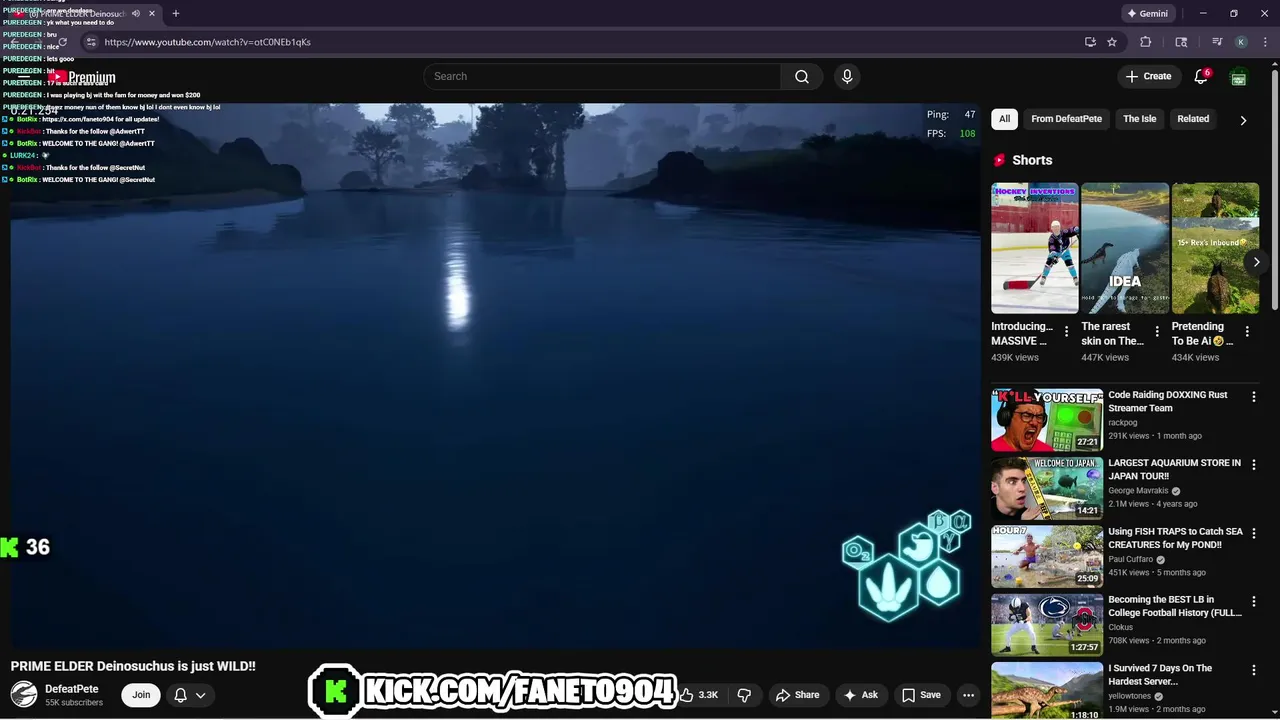This screenshot has height=720, width=1280.
Task: Open the 27:21 Code Raiding video thumbnail
Action: [x=1047, y=420]
